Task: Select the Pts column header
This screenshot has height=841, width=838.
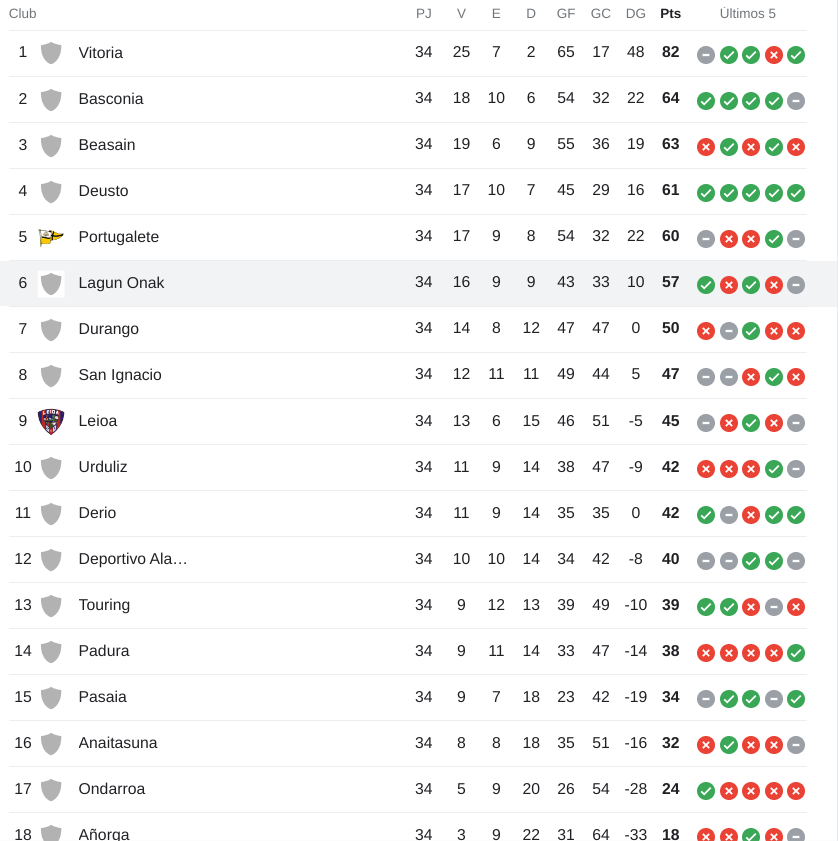Action: point(670,14)
